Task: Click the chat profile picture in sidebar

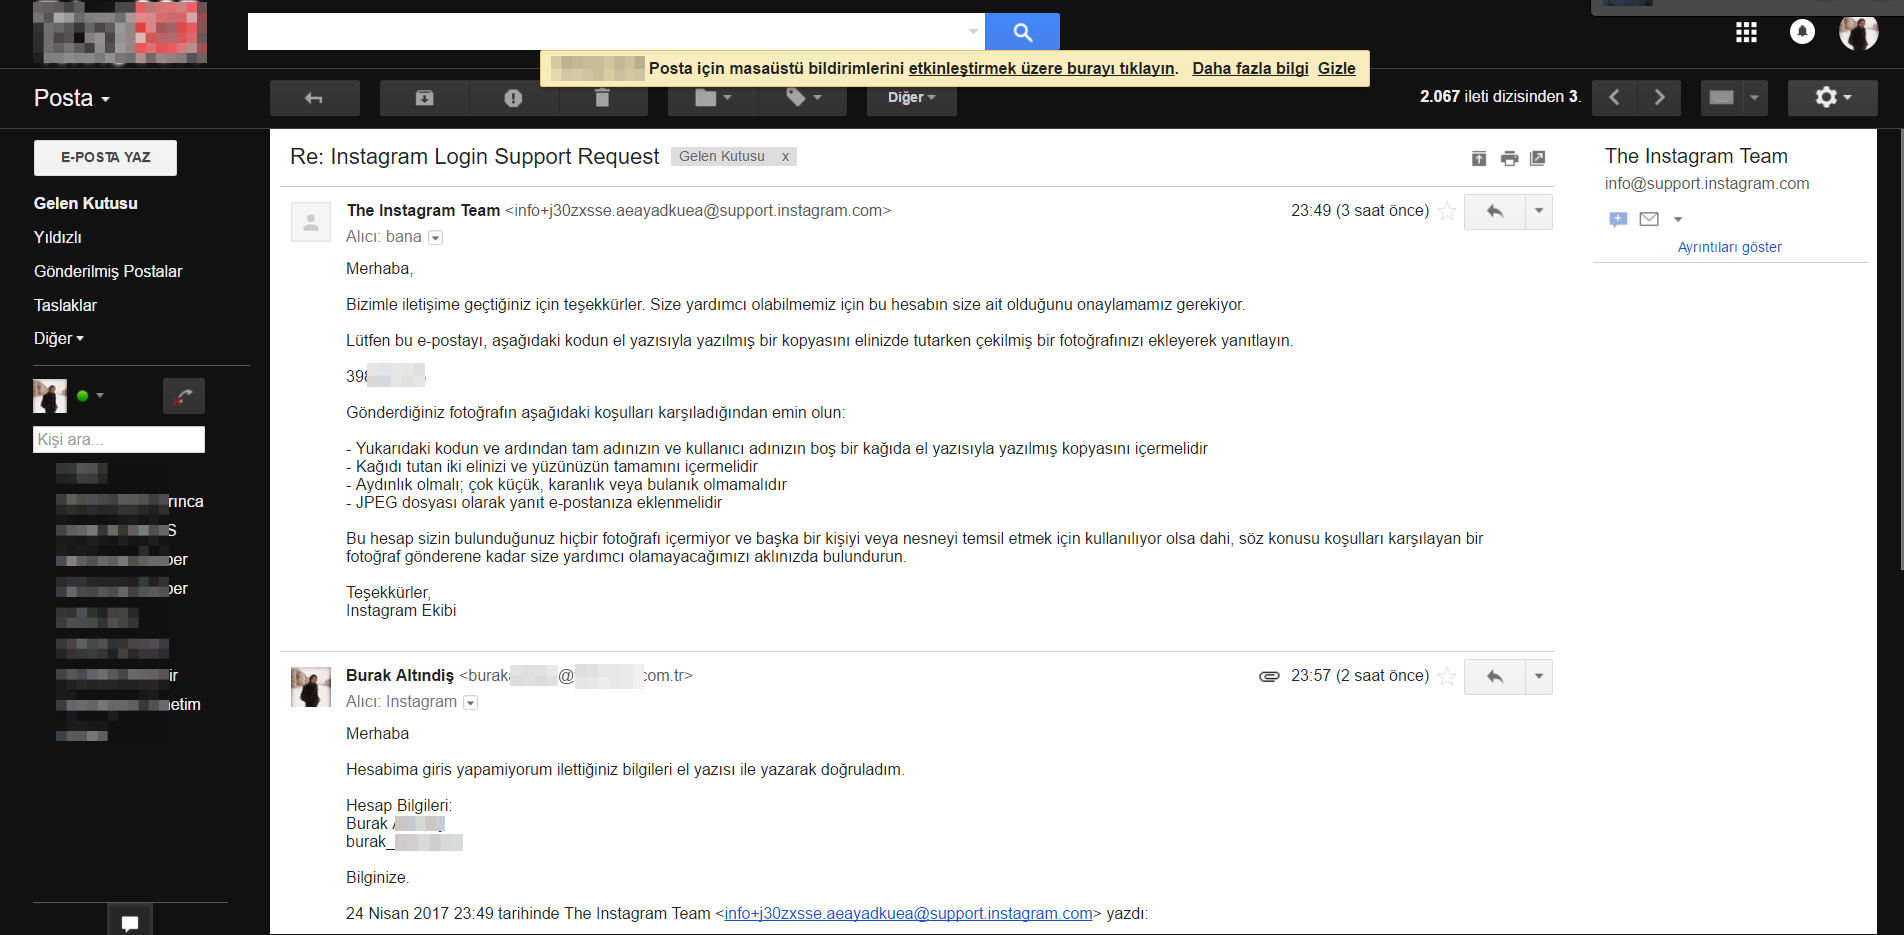Action: point(50,396)
